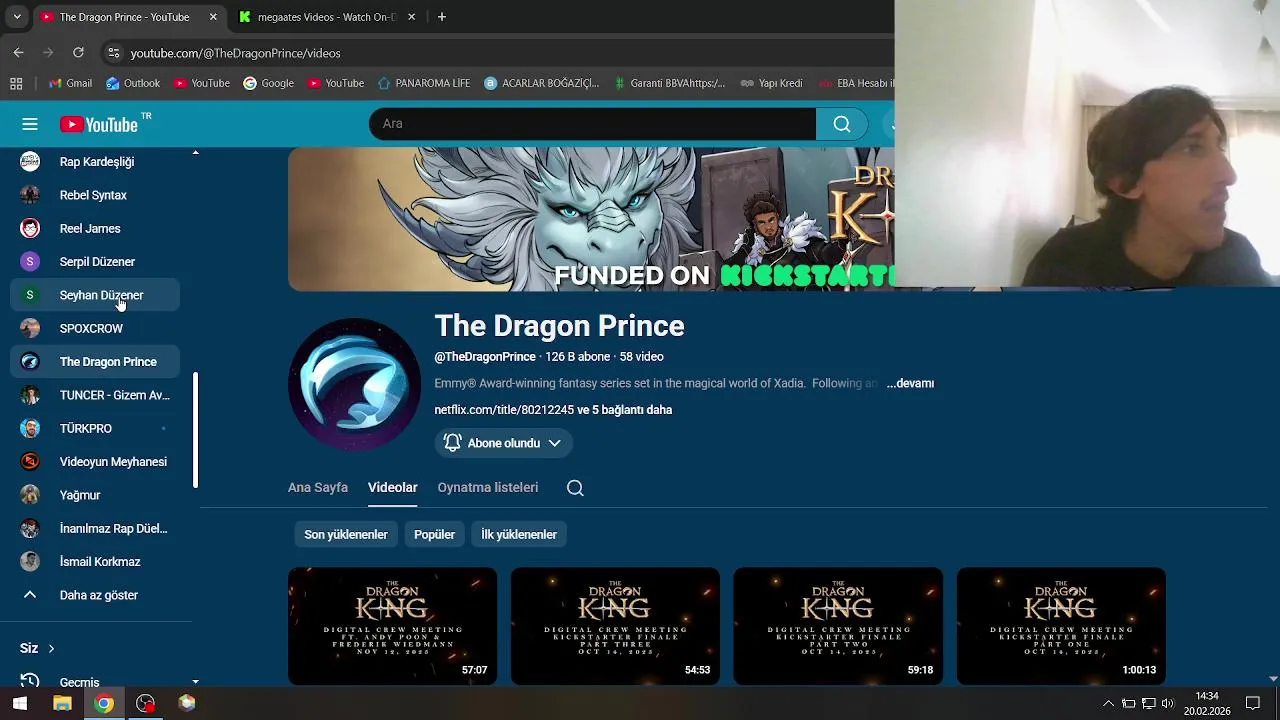1280x720 pixels.
Task: Open TÜRKPRO channel avatar
Action: point(30,428)
